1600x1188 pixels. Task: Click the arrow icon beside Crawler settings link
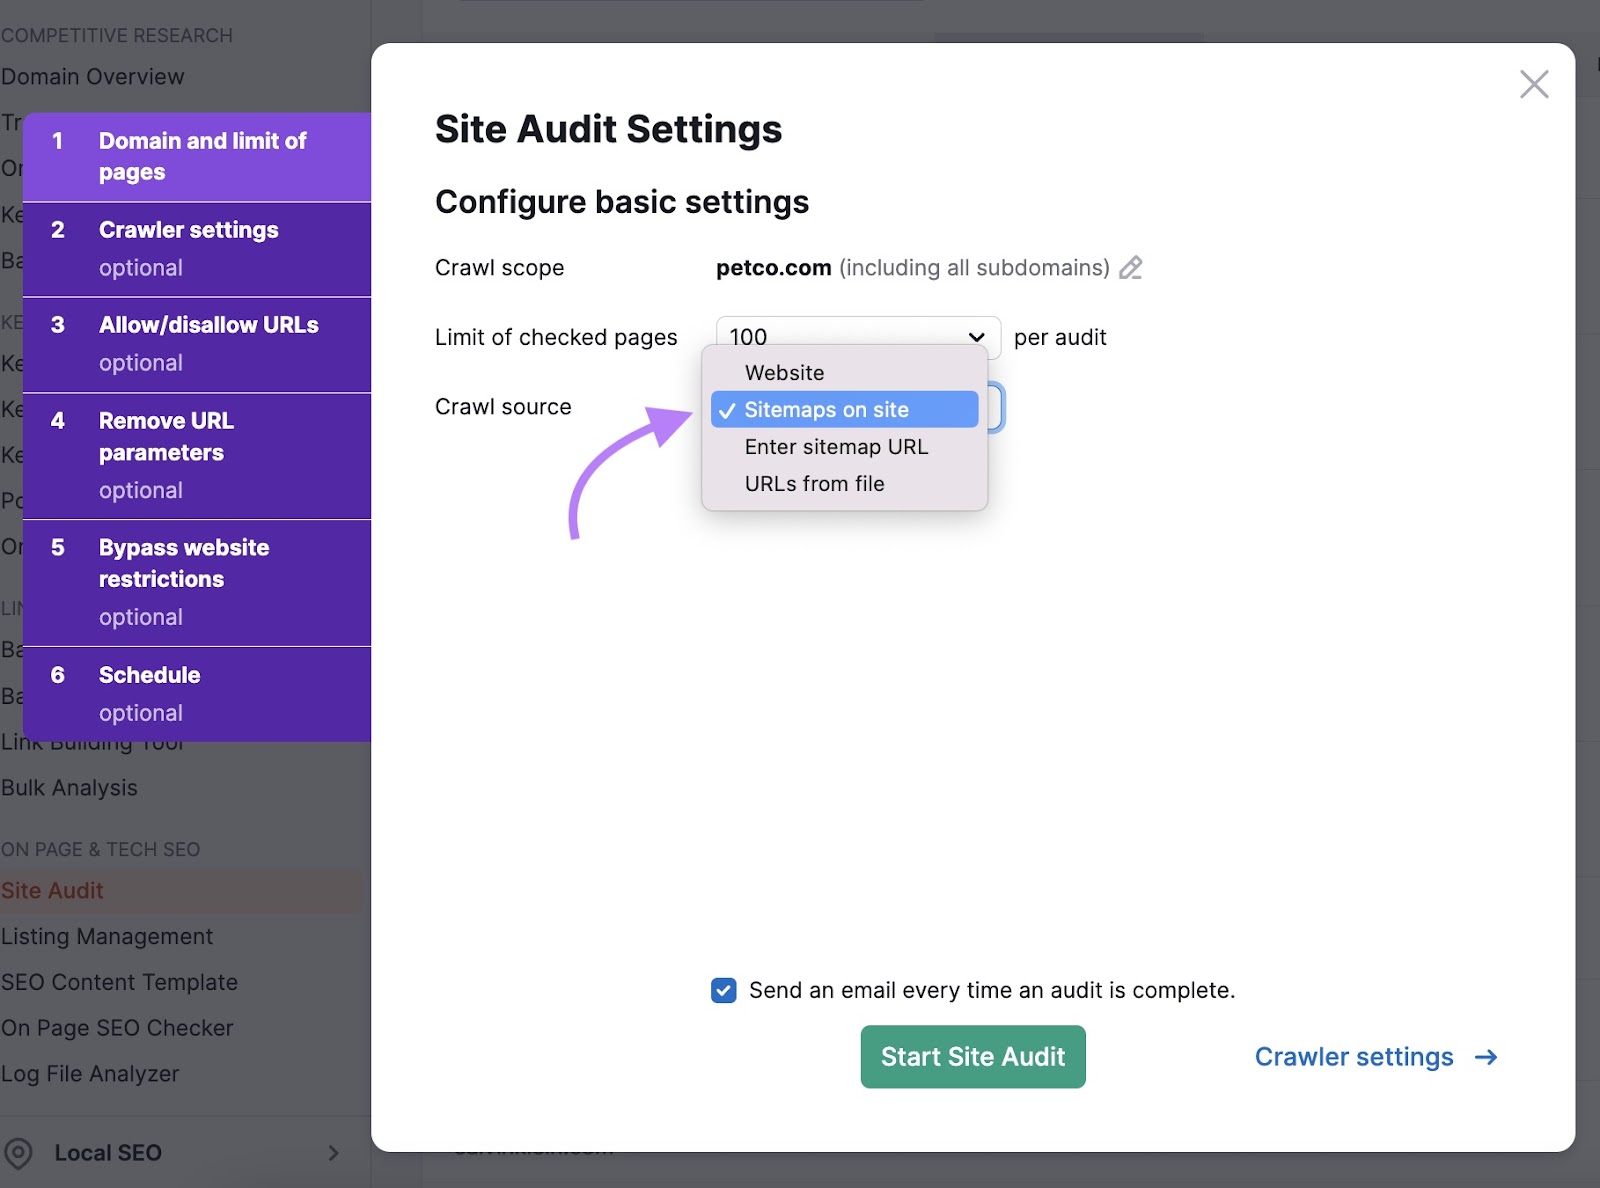point(1488,1057)
